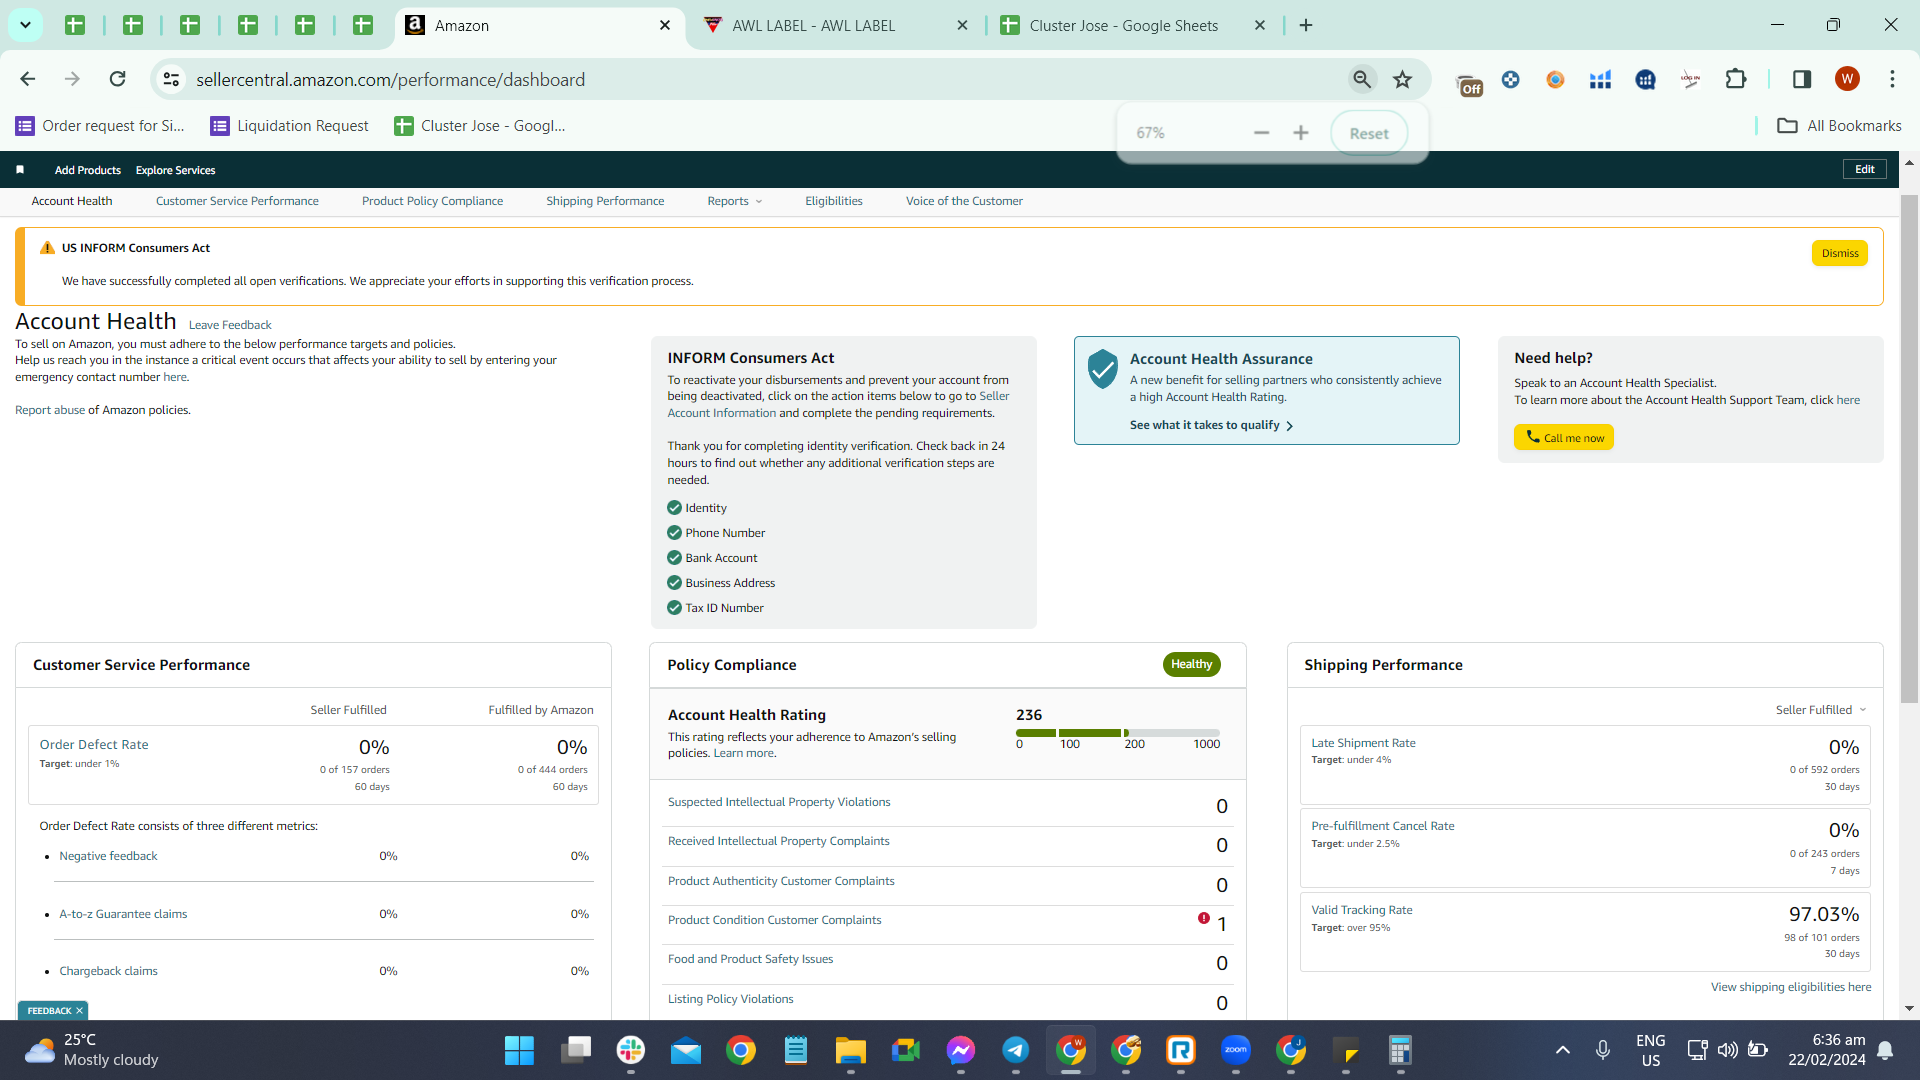Open Chrome three-dot menu

pyautogui.click(x=1892, y=79)
